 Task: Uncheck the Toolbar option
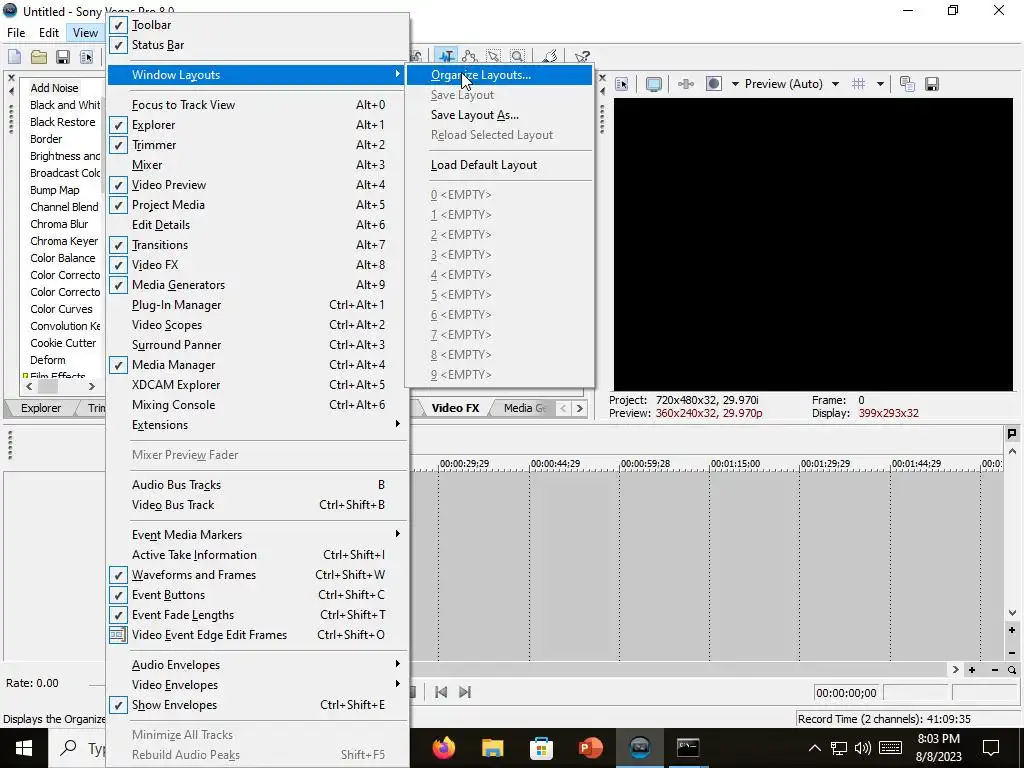(x=258, y=25)
